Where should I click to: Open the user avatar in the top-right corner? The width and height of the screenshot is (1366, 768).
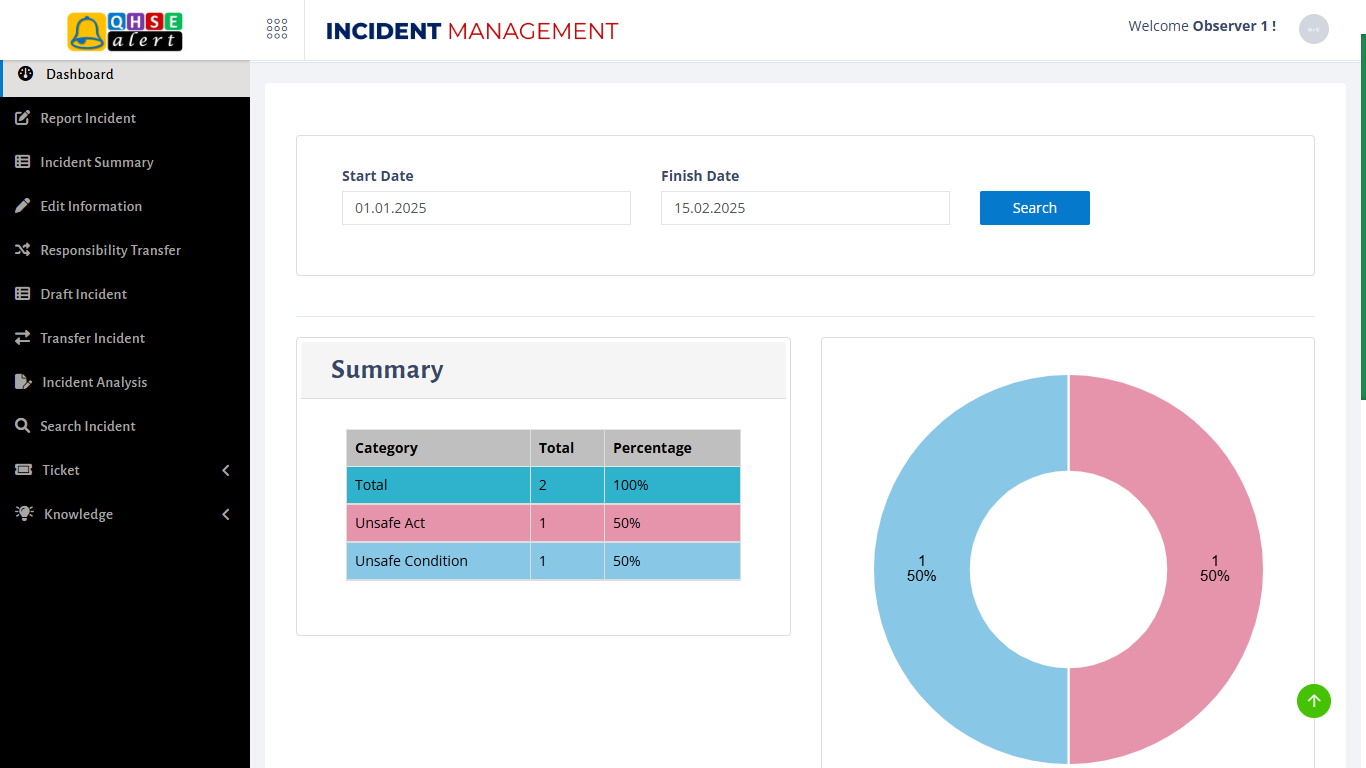coord(1313,29)
